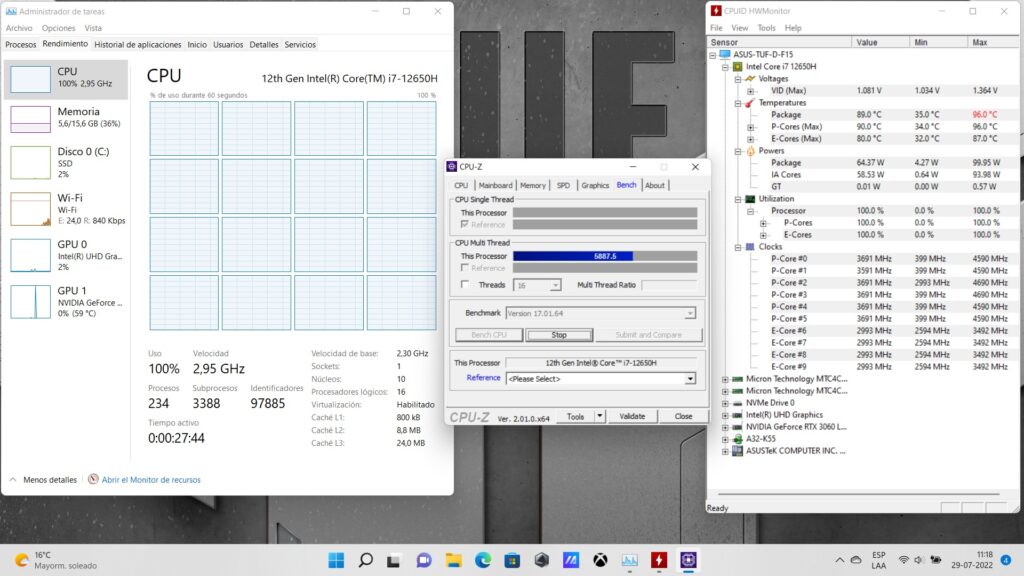Viewport: 1024px width, 576px height.
Task: Click the multi thread progress bar showing 5887.5
Action: [605, 256]
